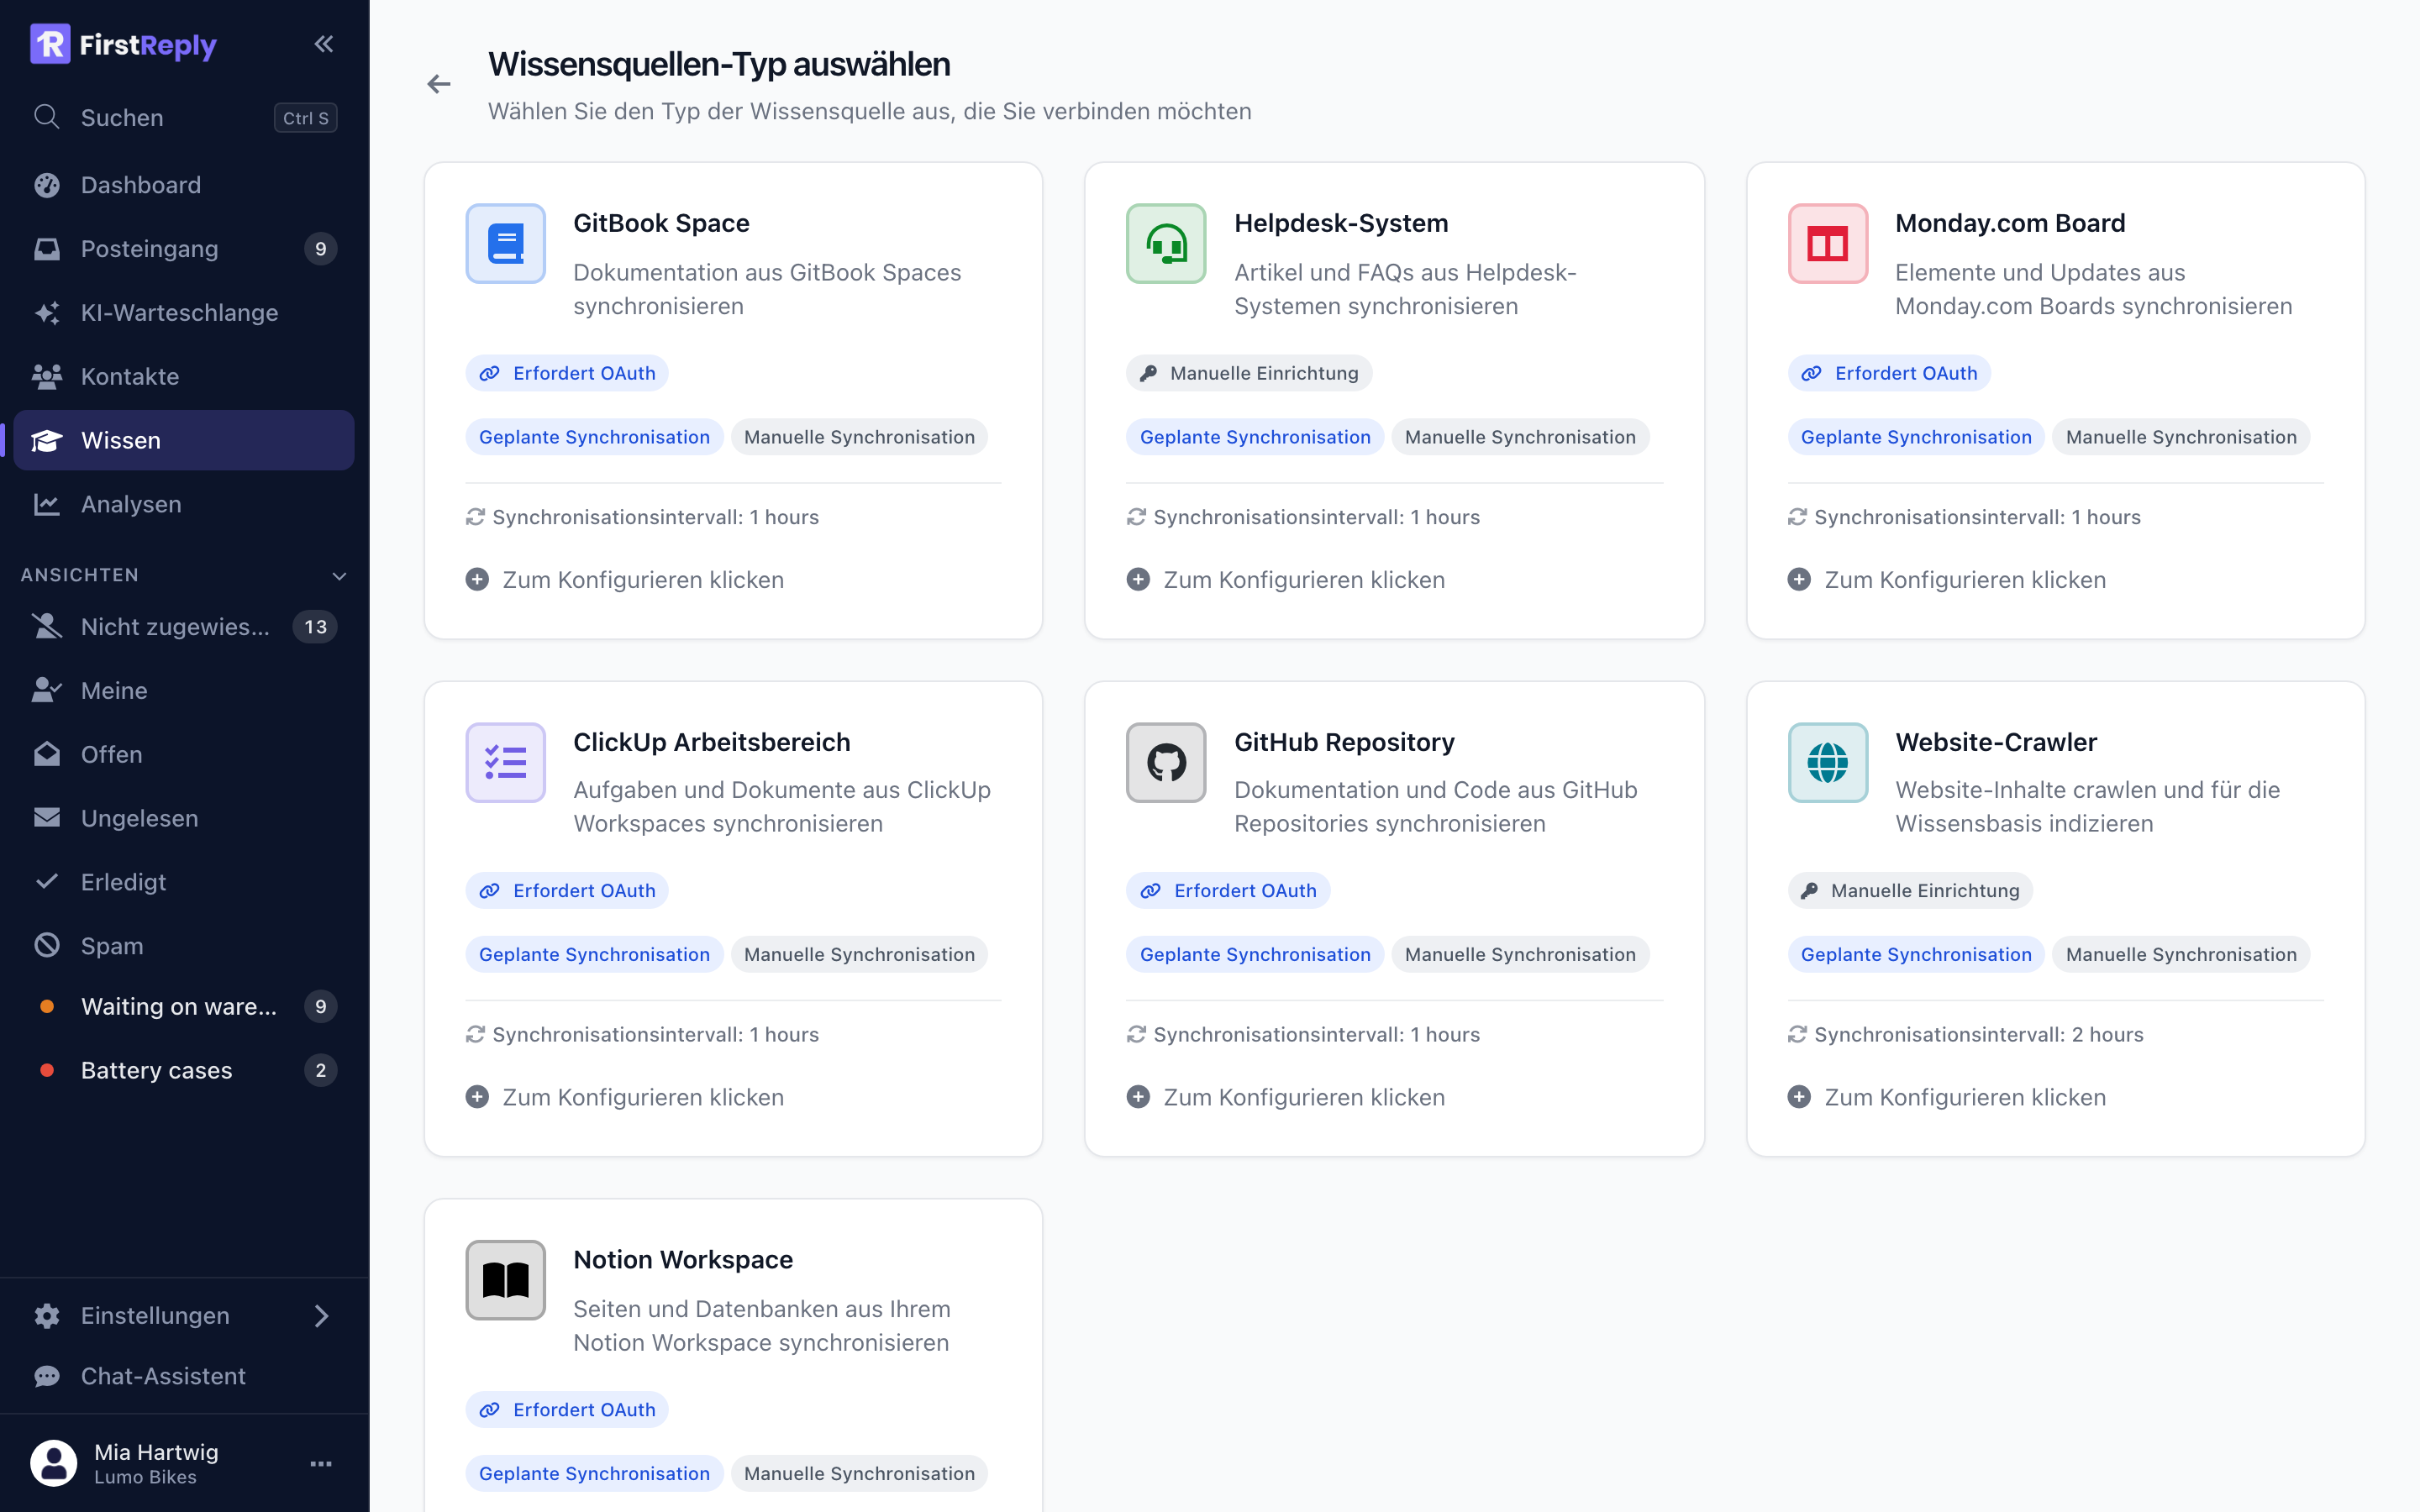Click 'Manuelle Einrichtung' badge on Website-Crawler
Image resolution: width=2420 pixels, height=1512 pixels.
[x=1910, y=890]
